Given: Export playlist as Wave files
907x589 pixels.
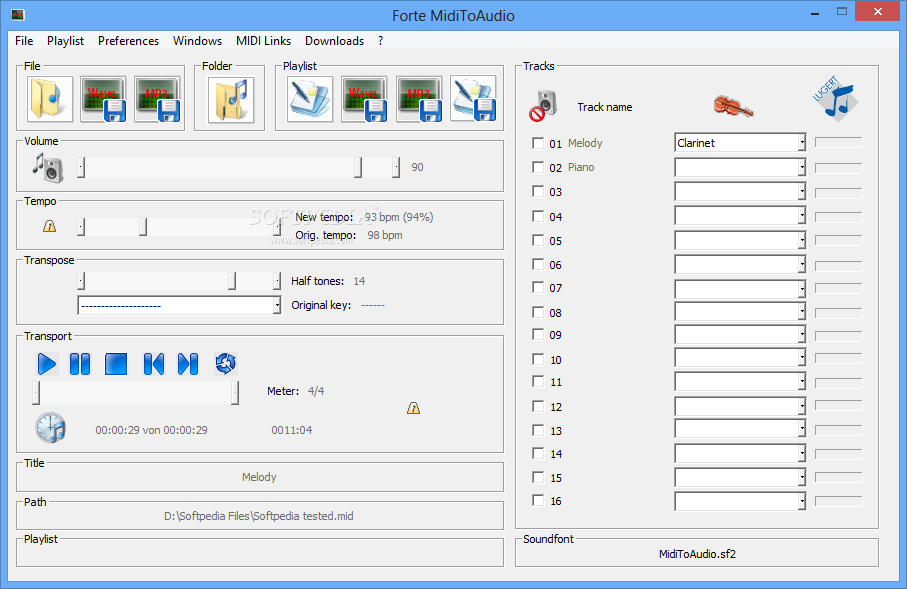Looking at the screenshot, I should [364, 99].
